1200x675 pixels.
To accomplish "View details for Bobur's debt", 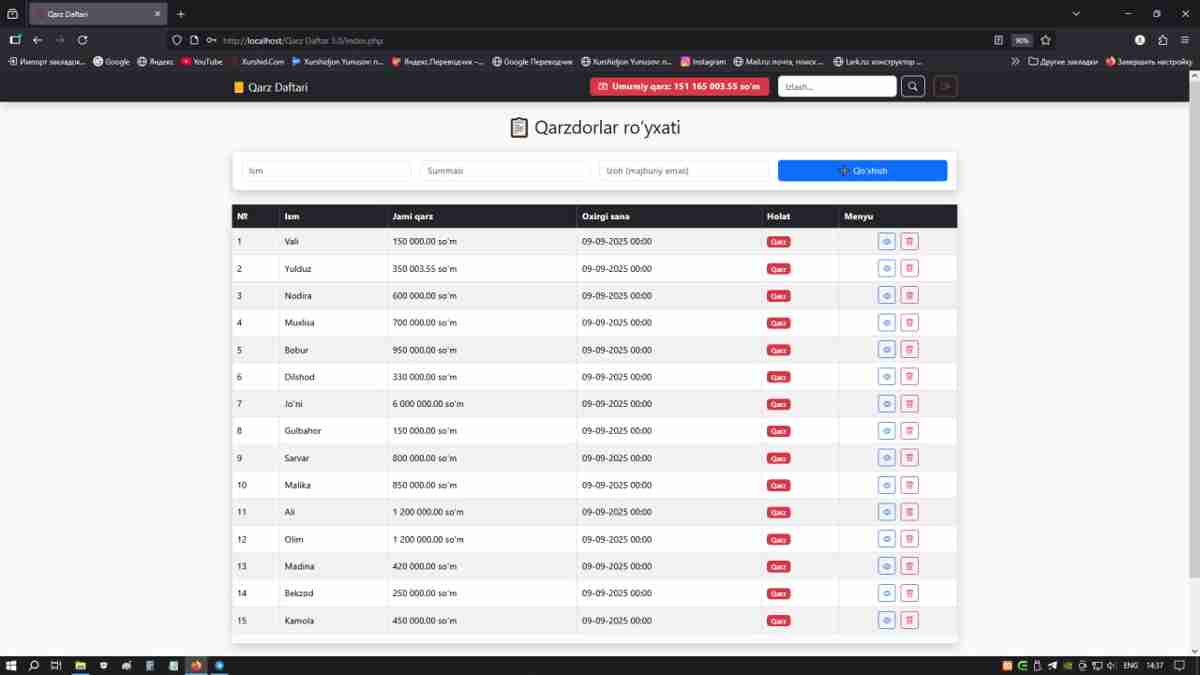I will pyautogui.click(x=886, y=350).
